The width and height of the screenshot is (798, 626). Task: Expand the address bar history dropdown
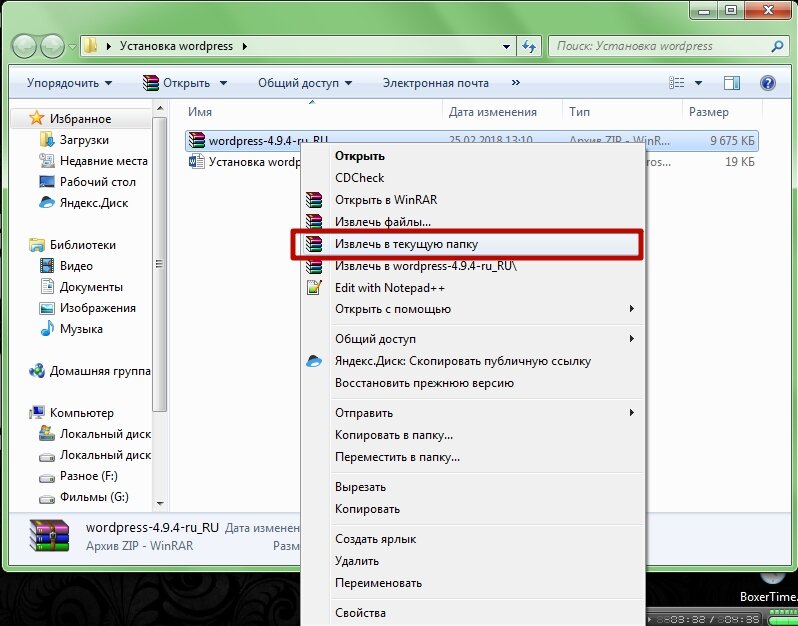(x=506, y=47)
